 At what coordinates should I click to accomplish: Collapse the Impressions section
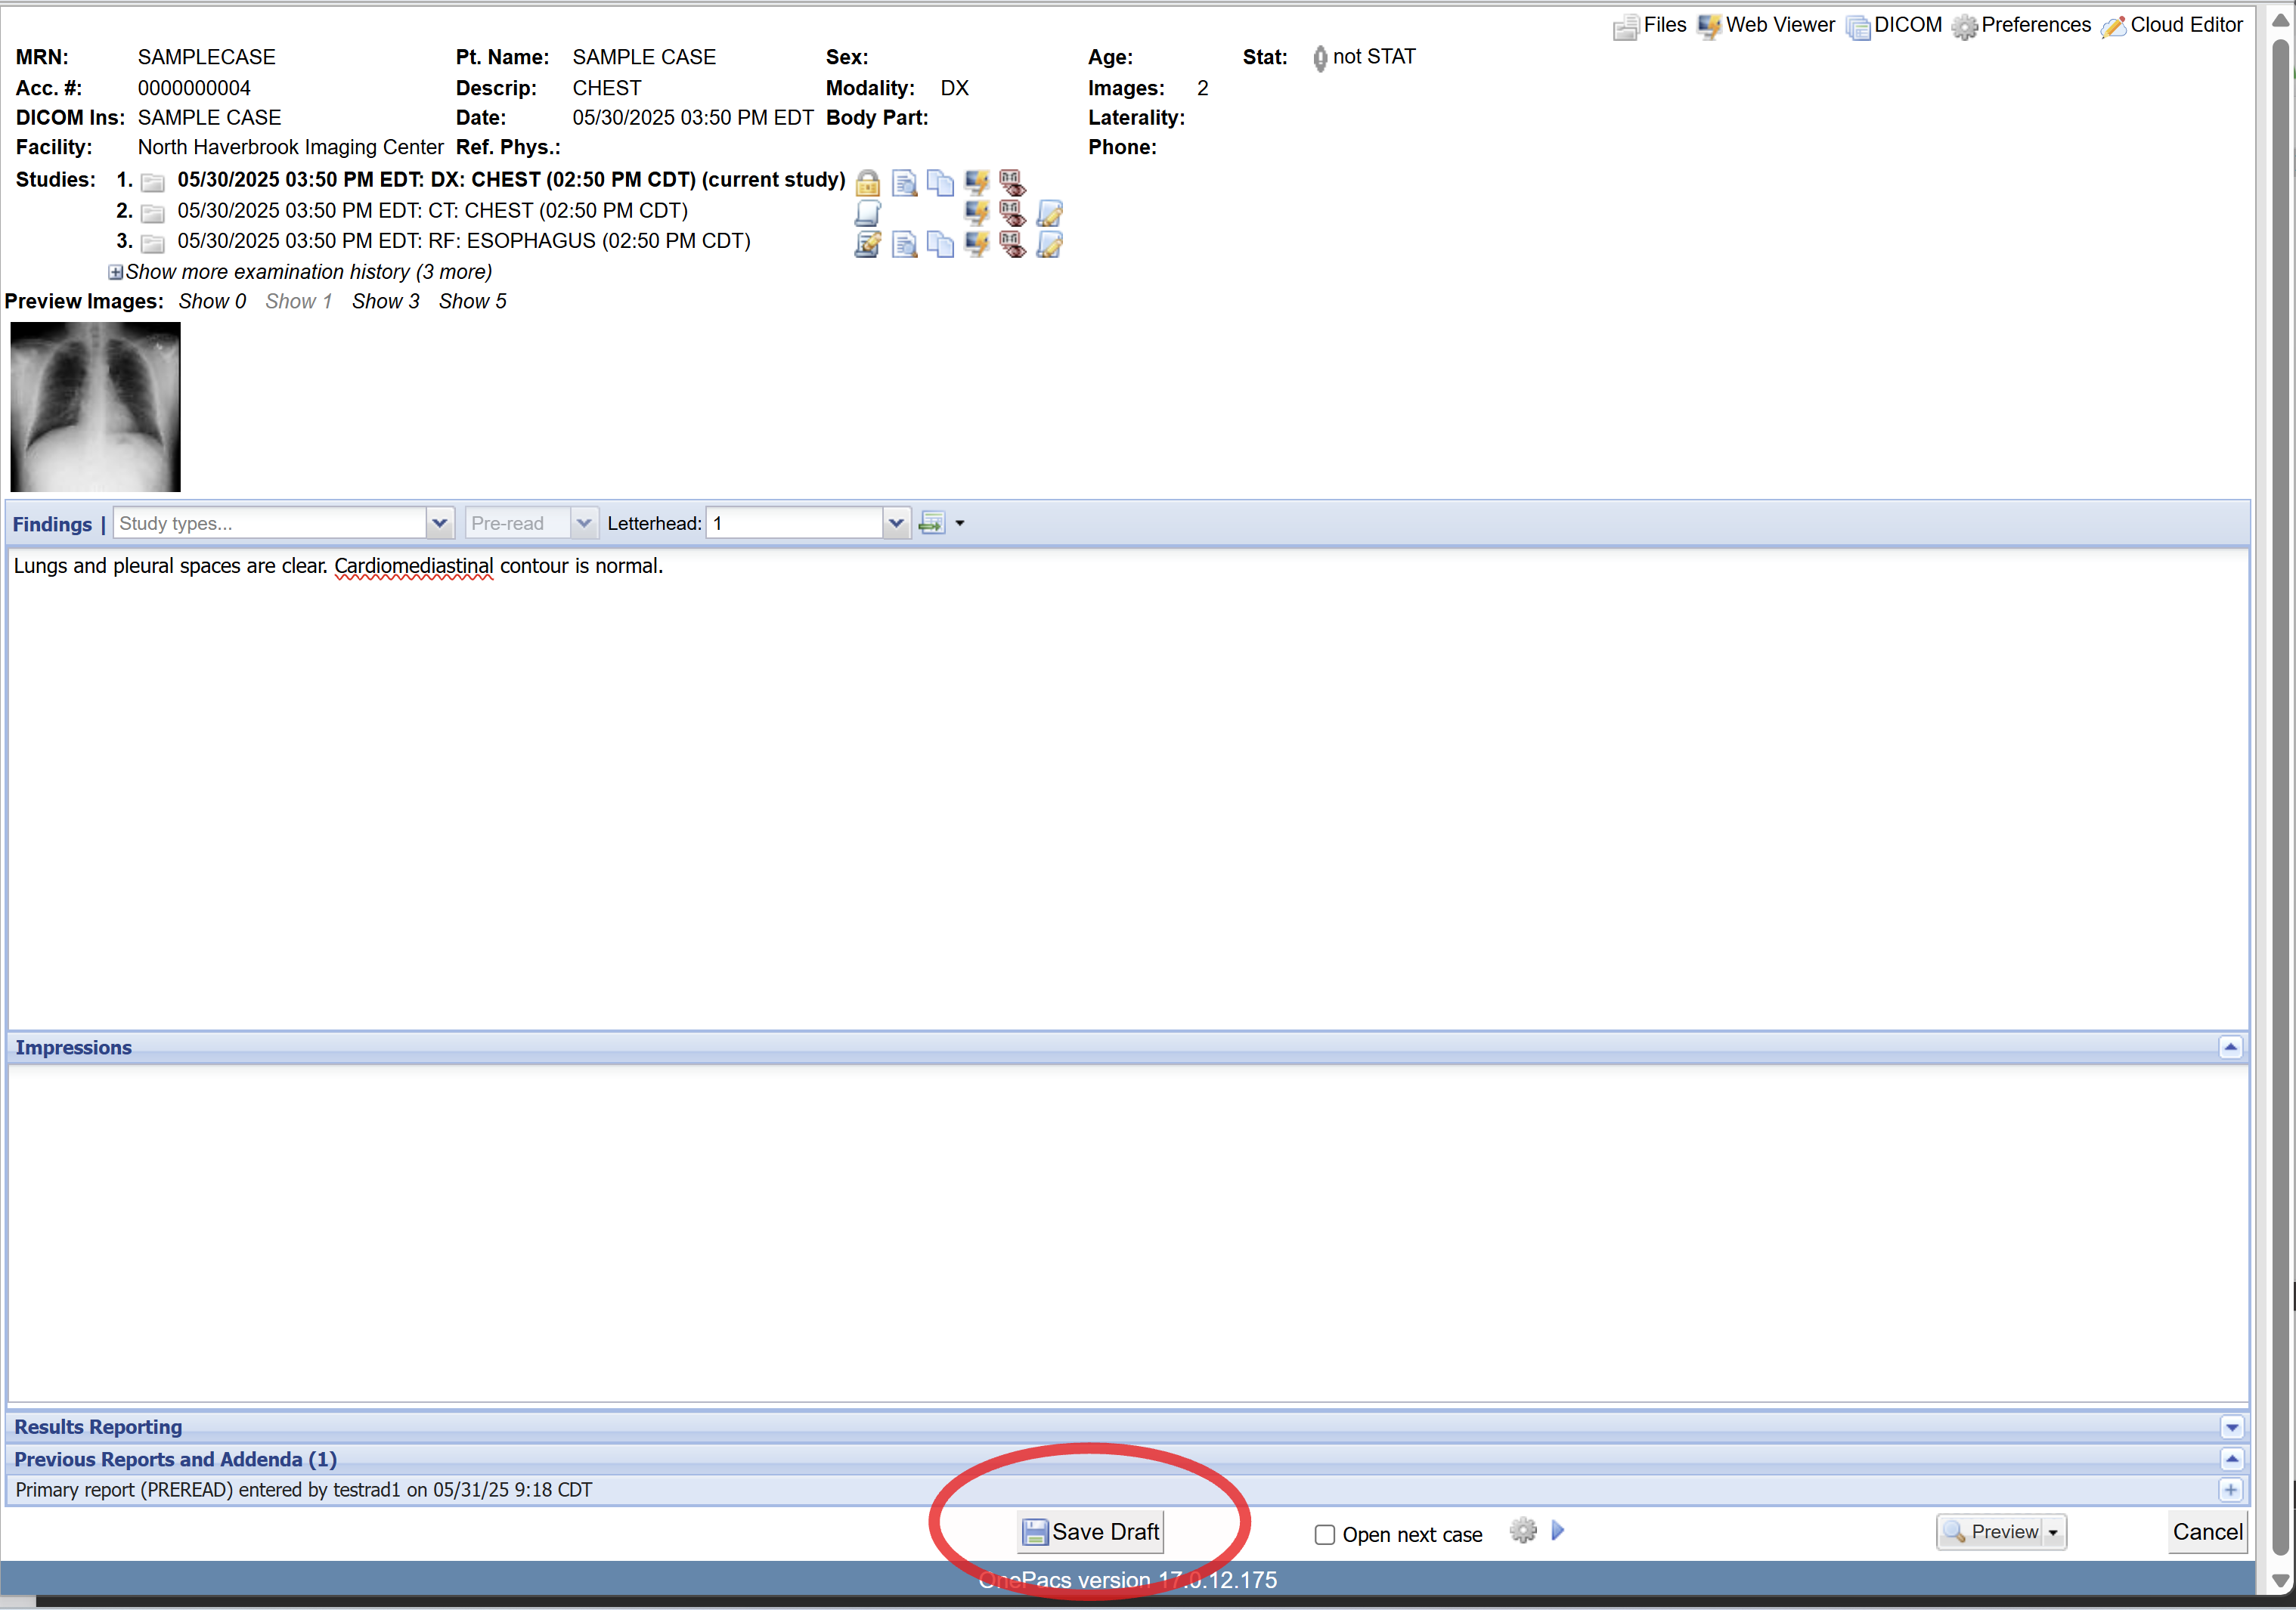[x=2230, y=1047]
